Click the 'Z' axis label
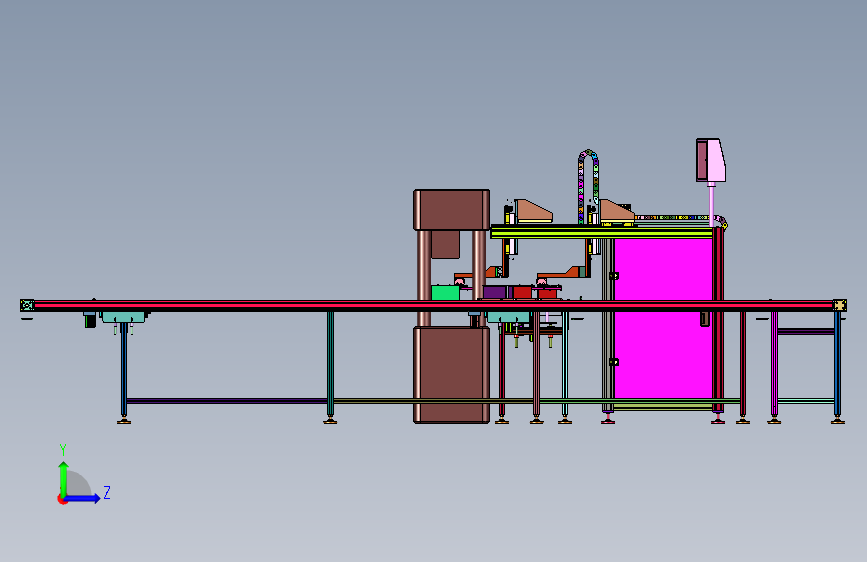The height and width of the screenshot is (562, 867). tap(107, 492)
